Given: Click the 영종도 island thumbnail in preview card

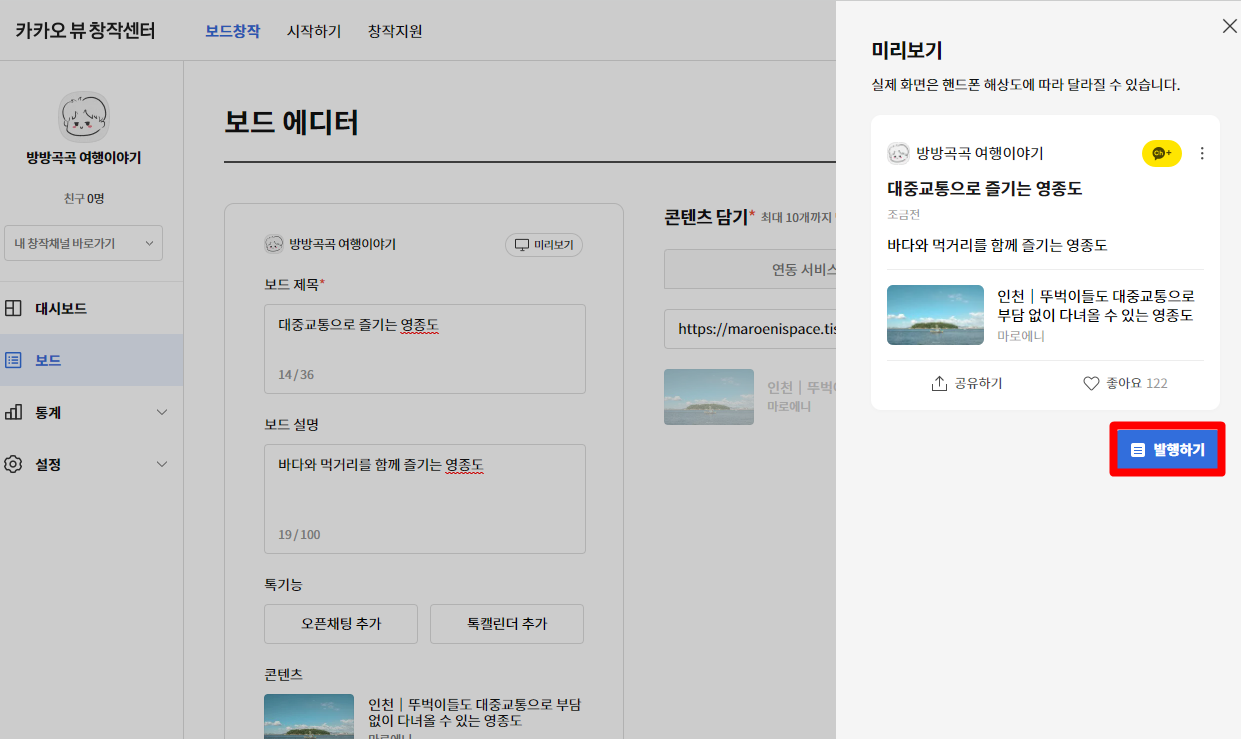Looking at the screenshot, I should [935, 315].
